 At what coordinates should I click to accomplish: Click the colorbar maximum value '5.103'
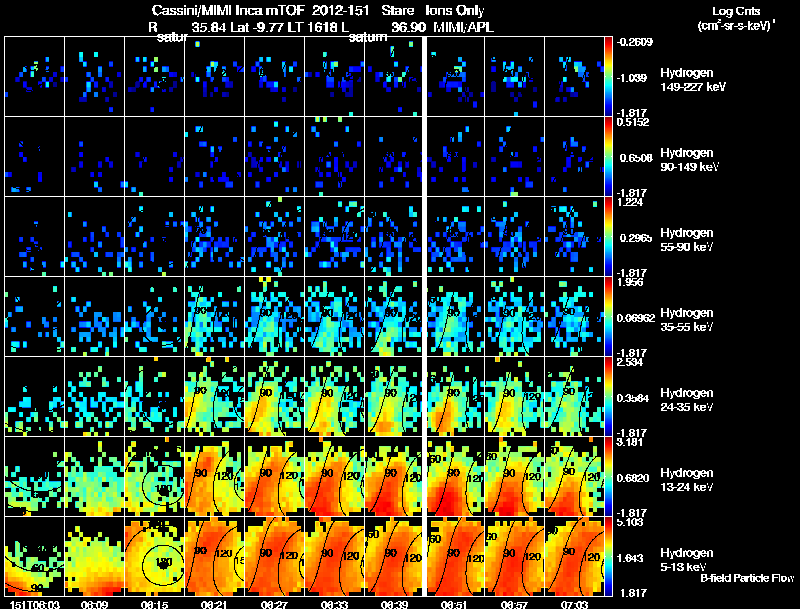630,522
